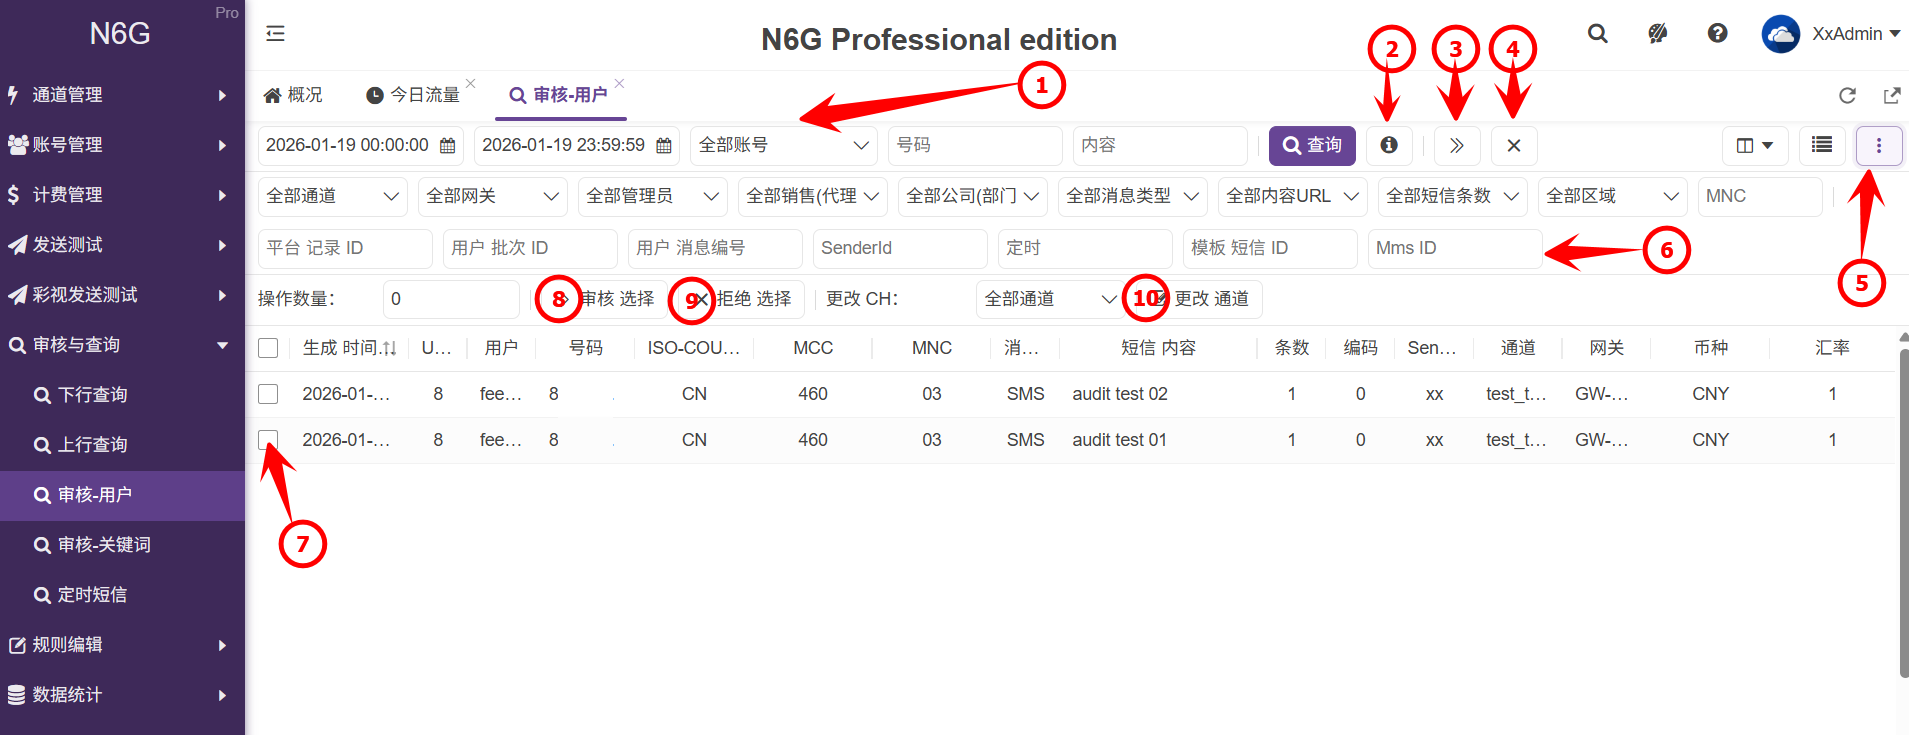Open 定时短信 in the sidebar

pyautogui.click(x=122, y=595)
